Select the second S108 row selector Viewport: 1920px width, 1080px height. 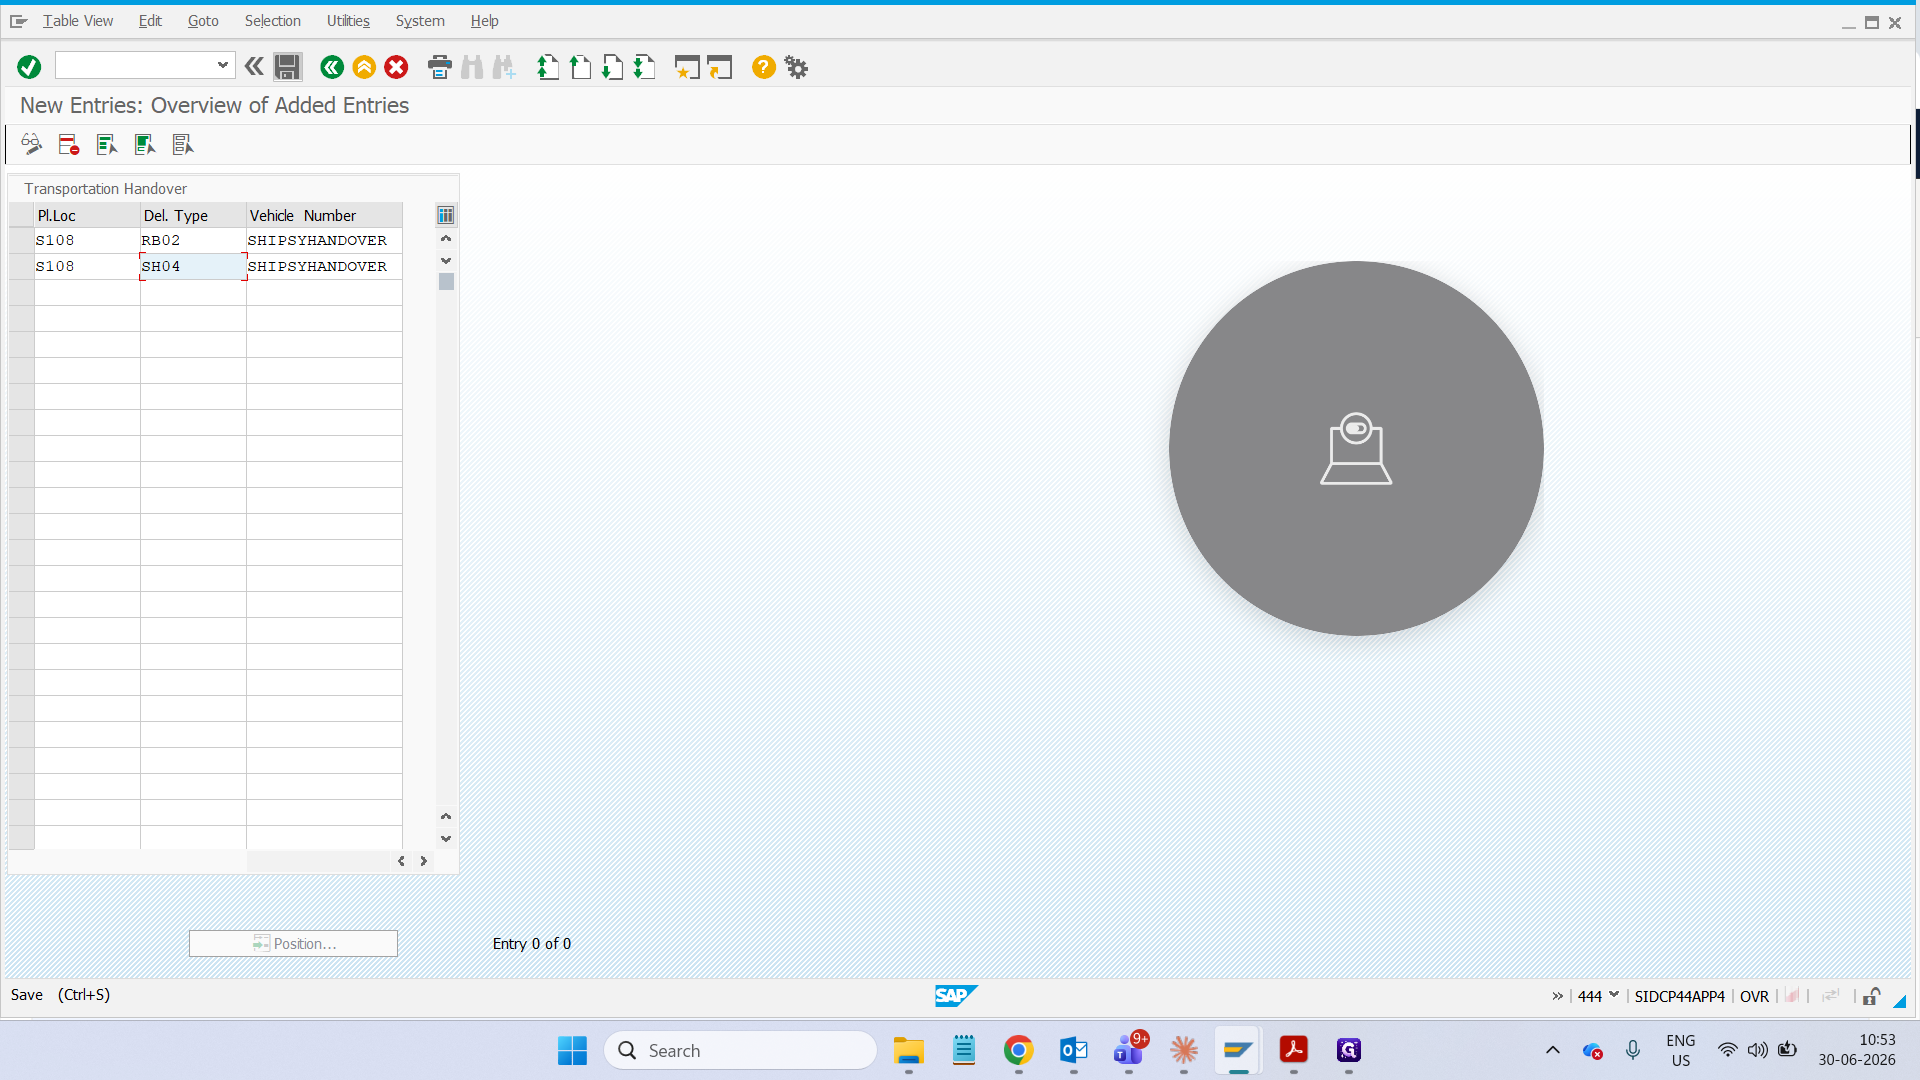click(22, 266)
